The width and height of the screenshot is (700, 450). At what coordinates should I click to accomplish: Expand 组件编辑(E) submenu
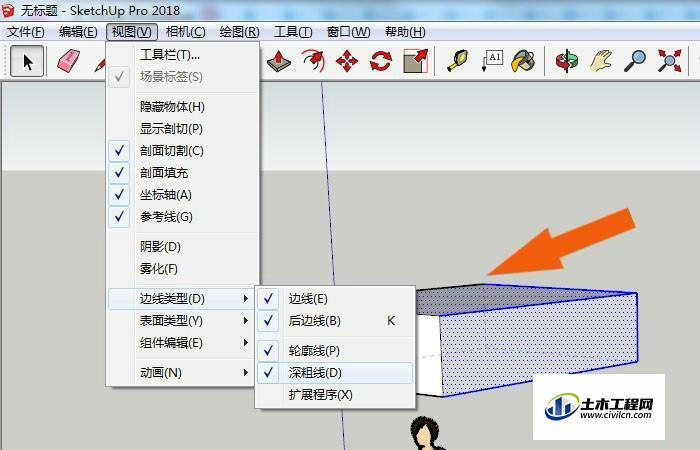[183, 343]
